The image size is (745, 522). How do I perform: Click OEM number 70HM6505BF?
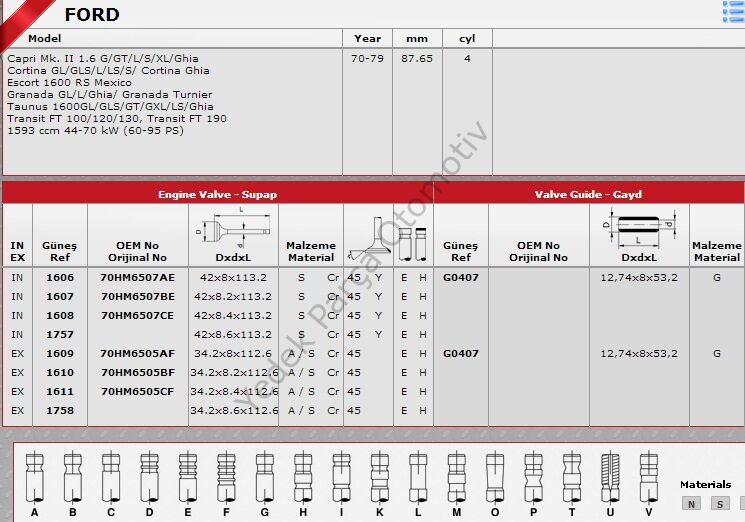(x=138, y=372)
